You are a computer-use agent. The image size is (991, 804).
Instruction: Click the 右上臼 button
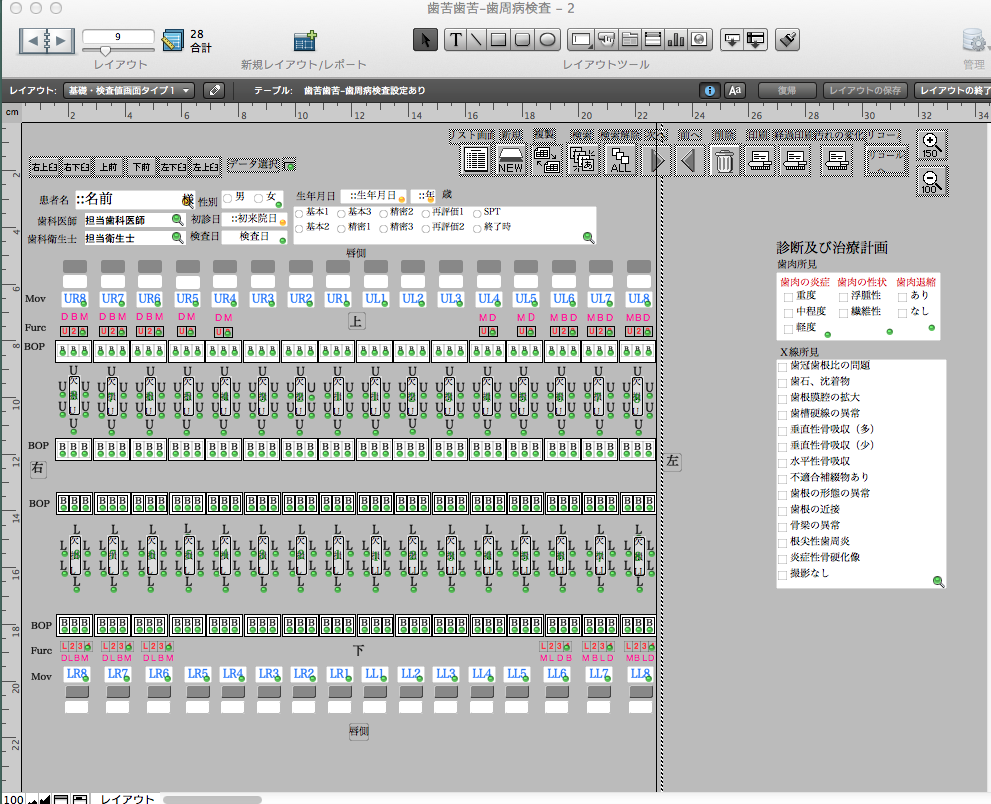pos(44,166)
